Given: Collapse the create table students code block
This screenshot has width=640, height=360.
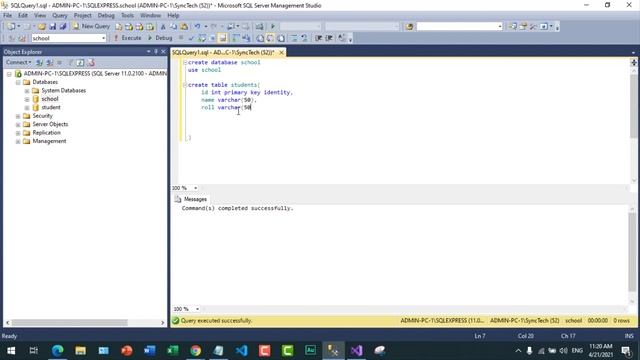Looking at the screenshot, I should tap(185, 85).
